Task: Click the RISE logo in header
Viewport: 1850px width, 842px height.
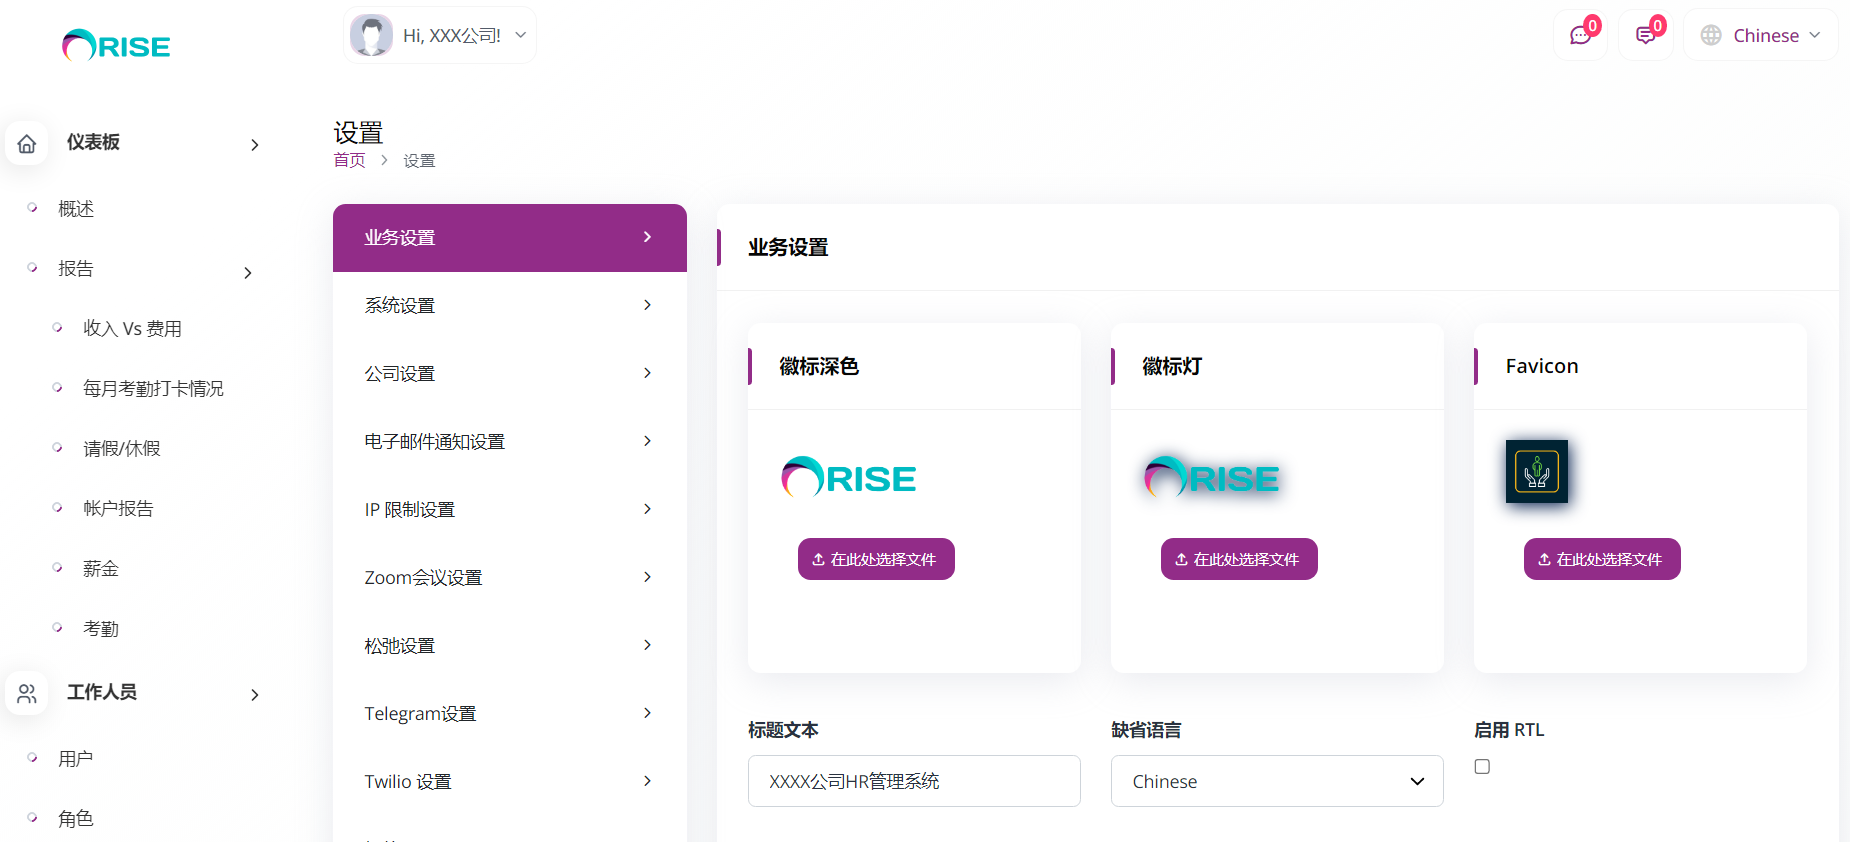Action: 116,46
